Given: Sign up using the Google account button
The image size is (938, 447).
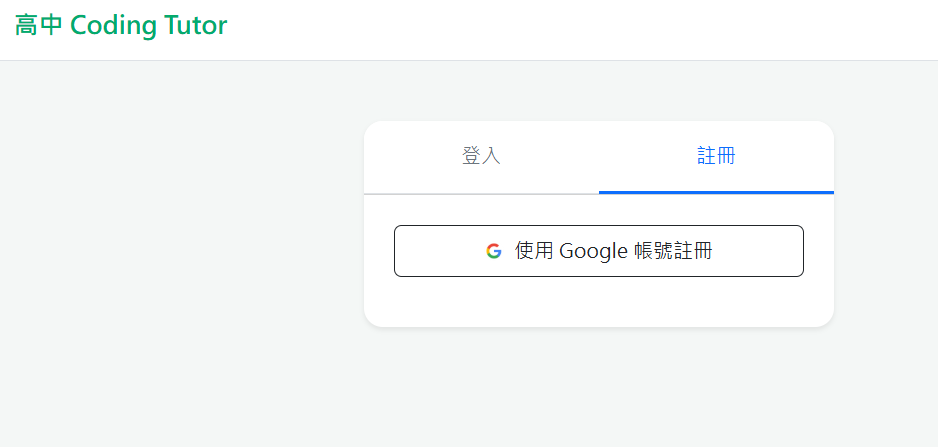Looking at the screenshot, I should [598, 251].
